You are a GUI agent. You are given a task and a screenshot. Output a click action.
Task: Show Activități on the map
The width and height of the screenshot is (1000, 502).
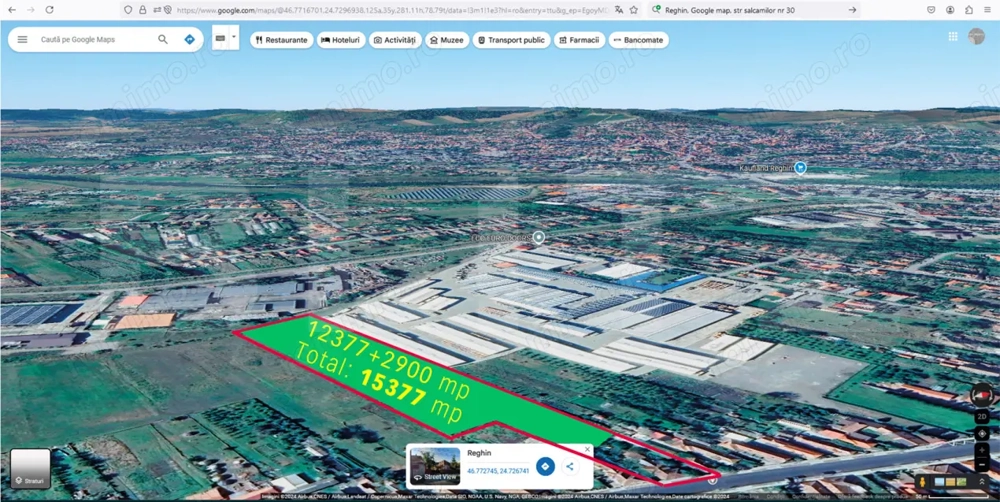click(x=395, y=40)
